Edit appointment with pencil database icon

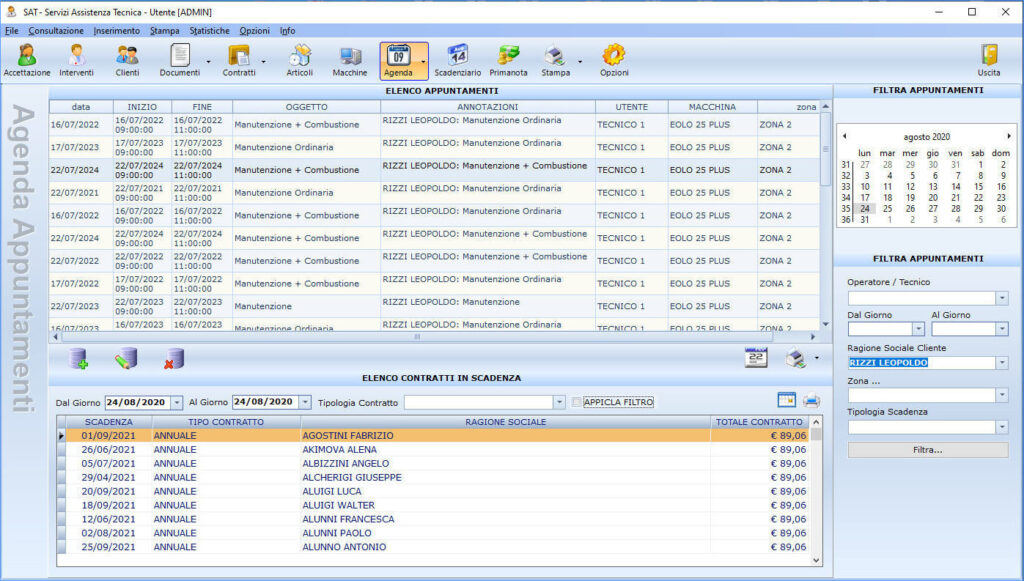[x=125, y=358]
